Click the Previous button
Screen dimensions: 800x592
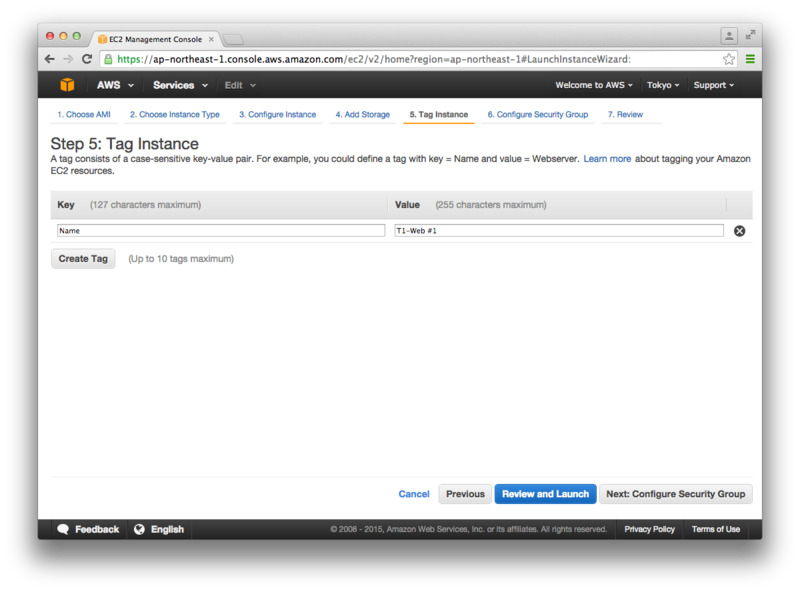pyautogui.click(x=465, y=494)
